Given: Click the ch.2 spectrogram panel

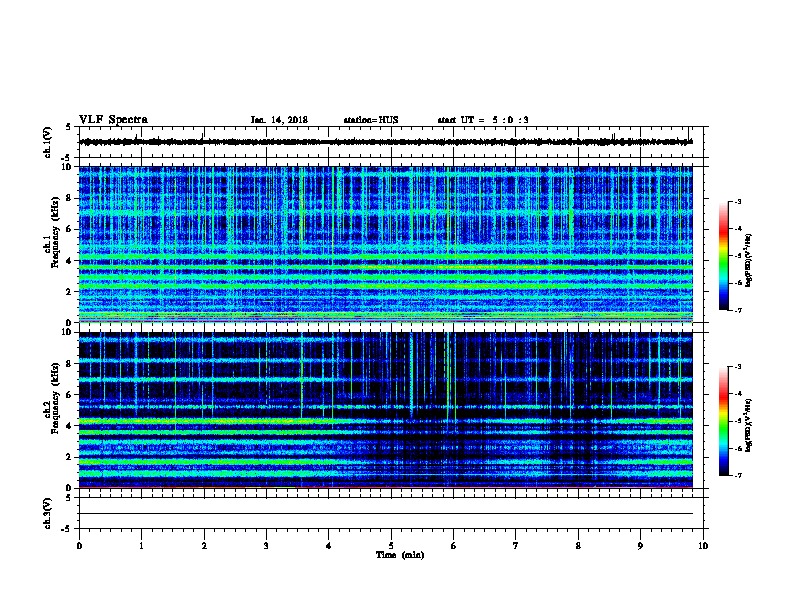Looking at the screenshot, I should [x=386, y=410].
